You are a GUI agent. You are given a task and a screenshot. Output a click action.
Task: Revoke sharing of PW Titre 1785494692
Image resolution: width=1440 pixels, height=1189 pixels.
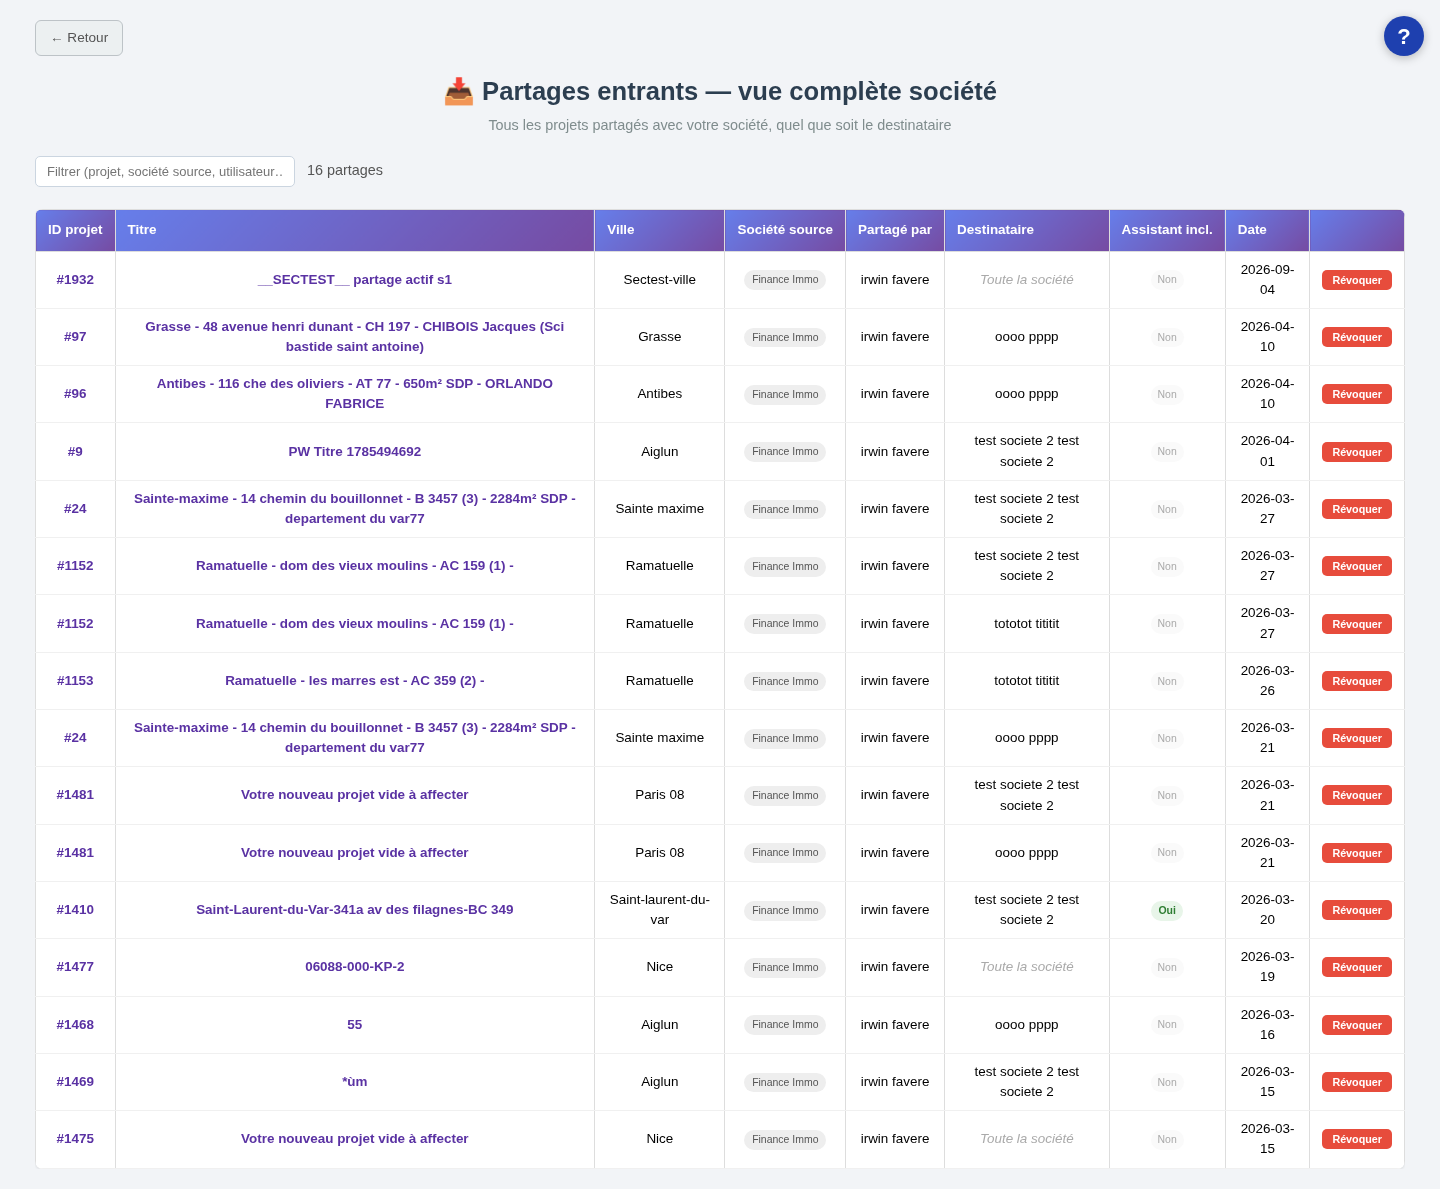pyautogui.click(x=1357, y=452)
